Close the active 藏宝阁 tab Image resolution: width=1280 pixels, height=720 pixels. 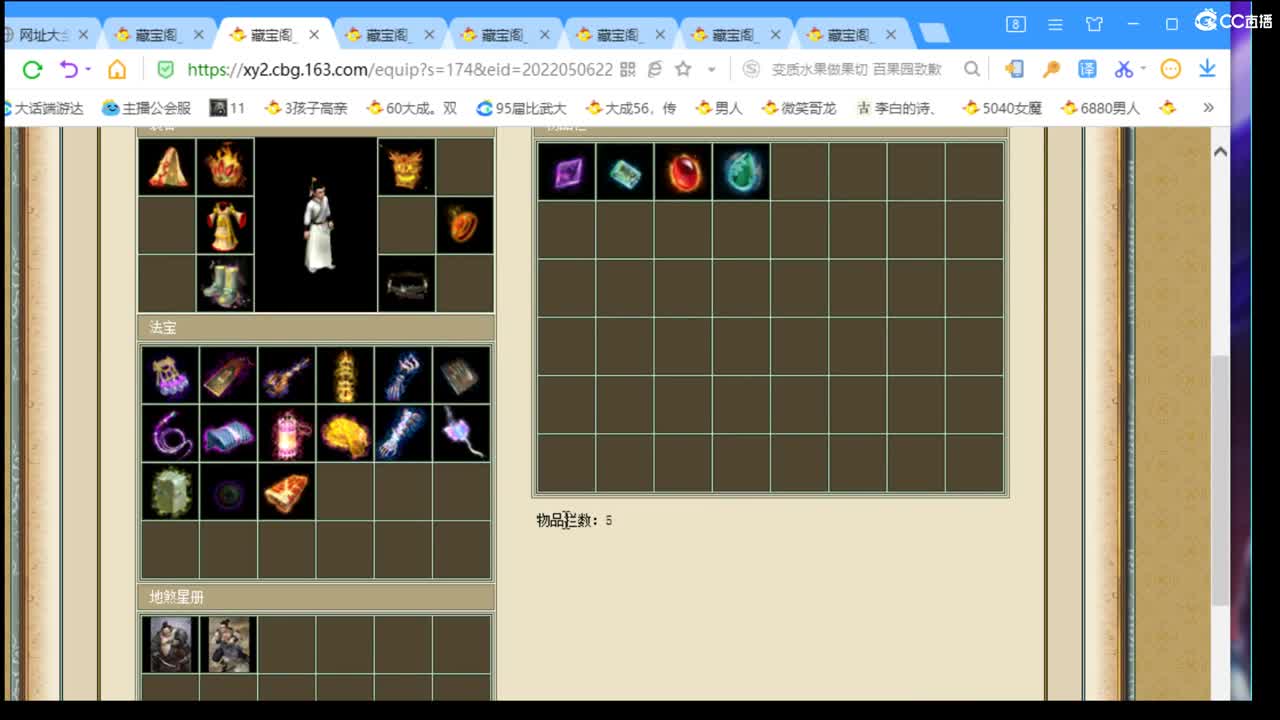[314, 34]
